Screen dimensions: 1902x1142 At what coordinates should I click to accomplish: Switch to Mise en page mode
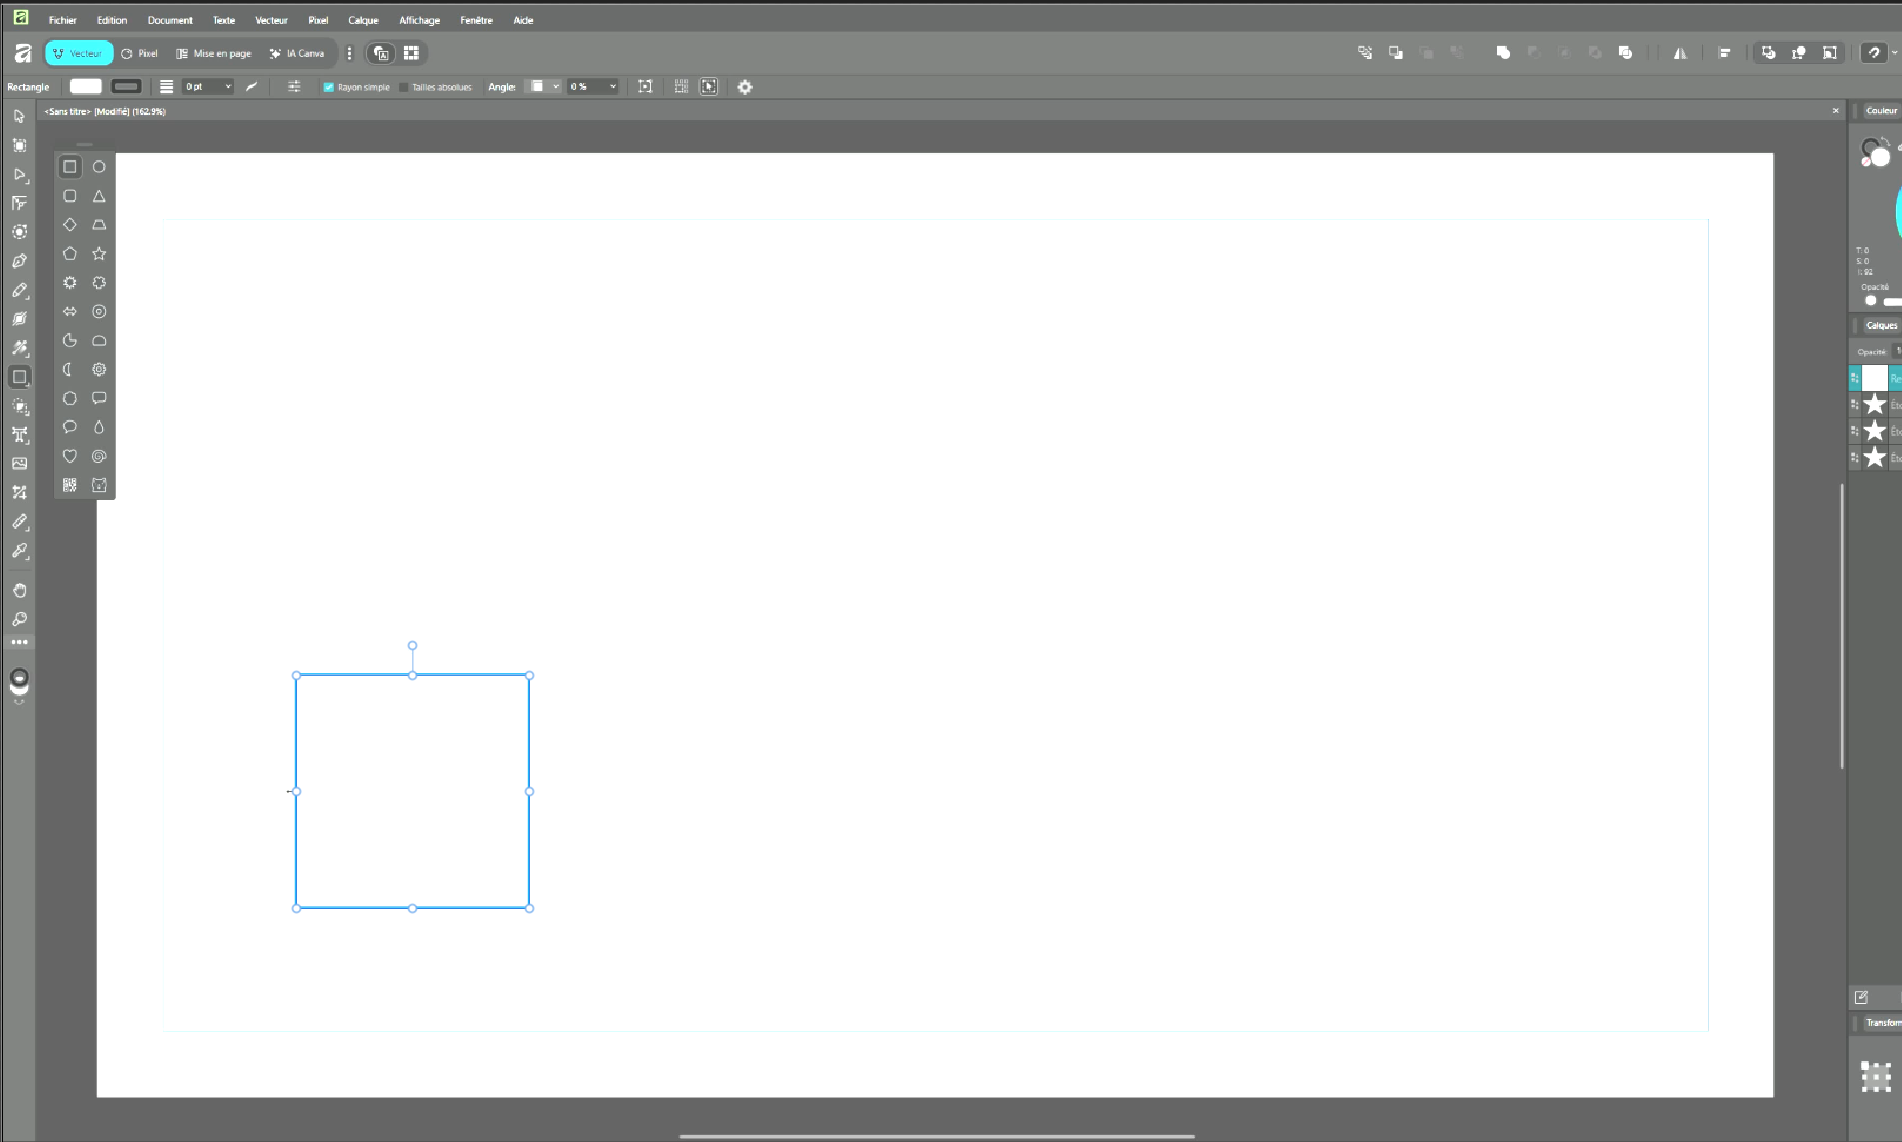coord(214,53)
